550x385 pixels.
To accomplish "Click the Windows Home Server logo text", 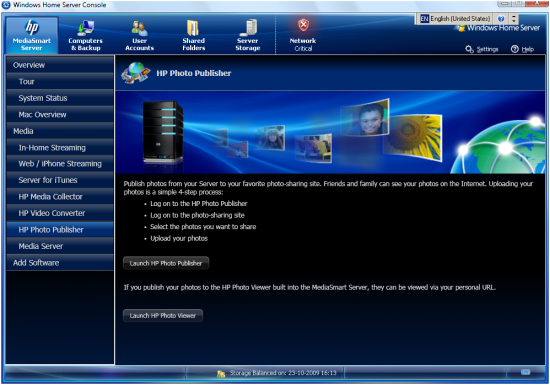I will (503, 28).
